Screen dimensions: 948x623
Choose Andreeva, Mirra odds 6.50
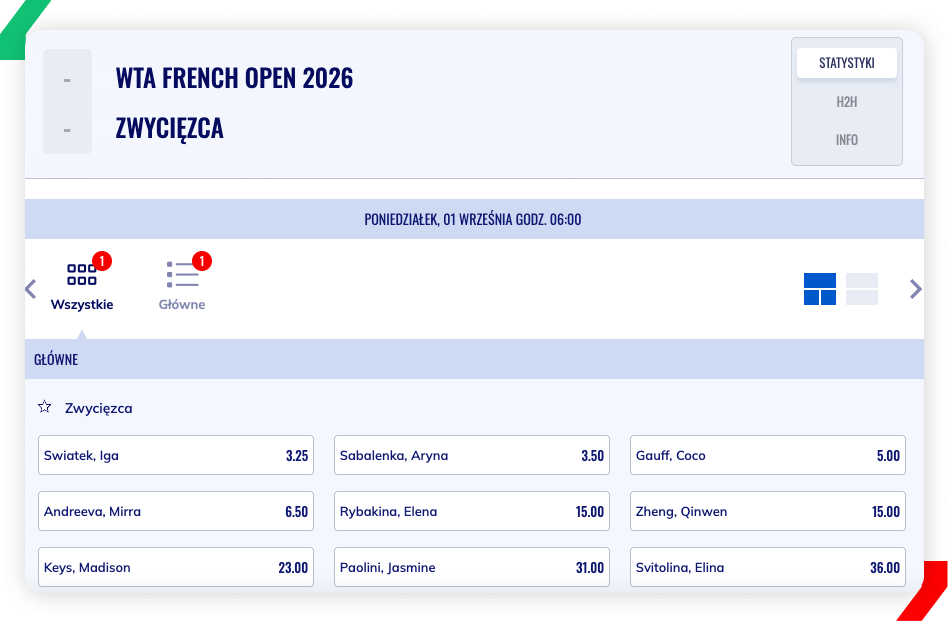pos(176,511)
